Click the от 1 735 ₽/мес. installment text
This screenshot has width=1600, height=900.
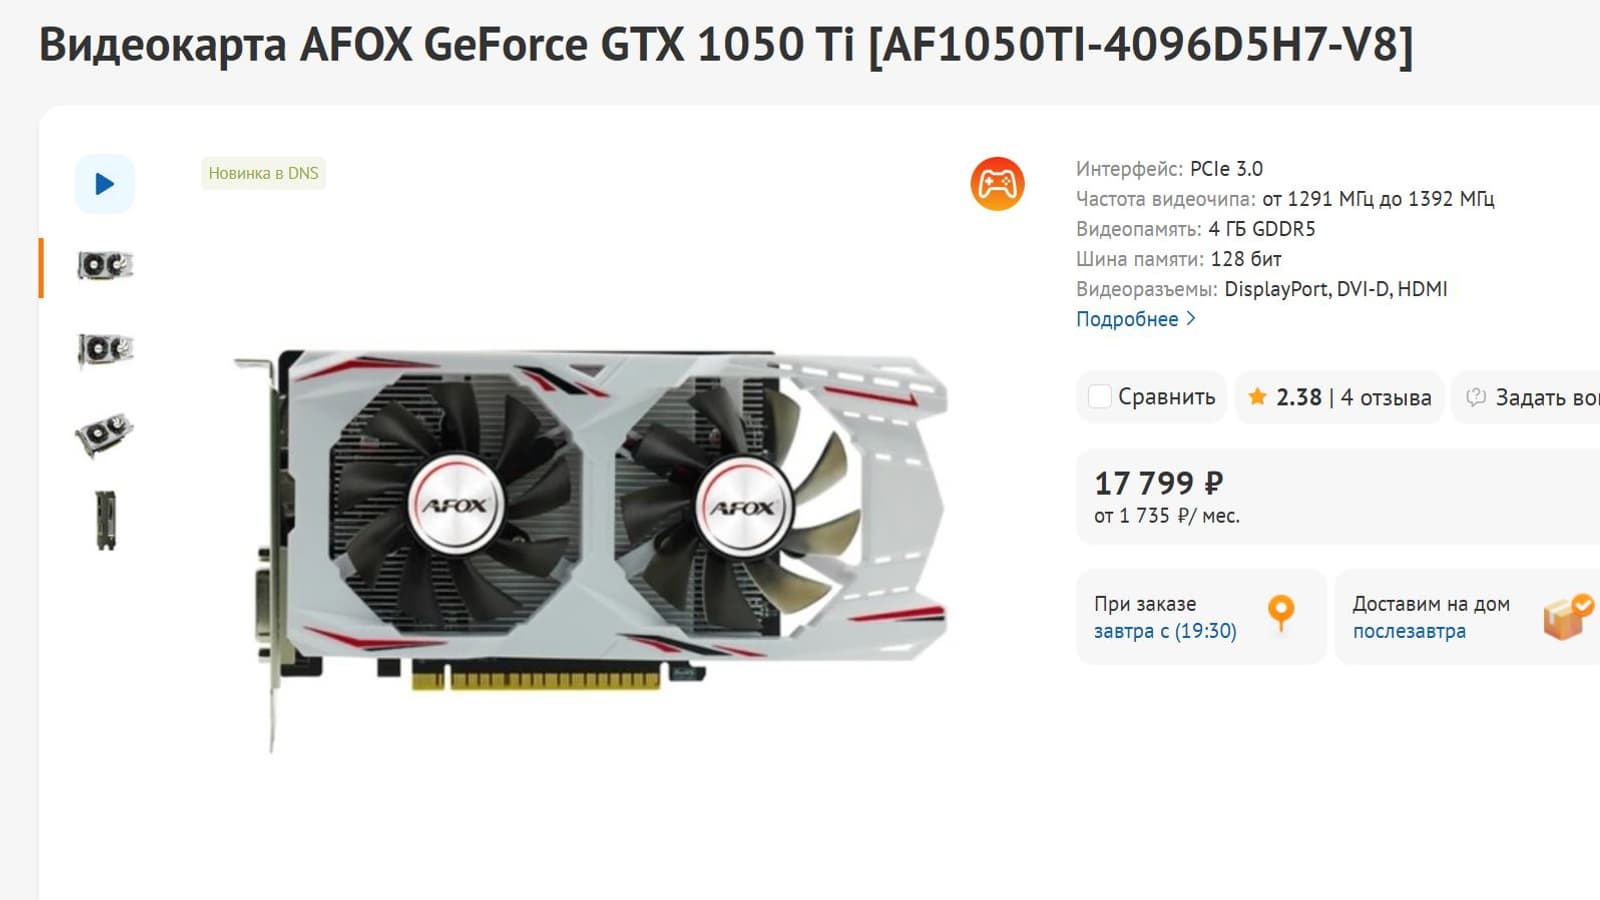point(1167,516)
